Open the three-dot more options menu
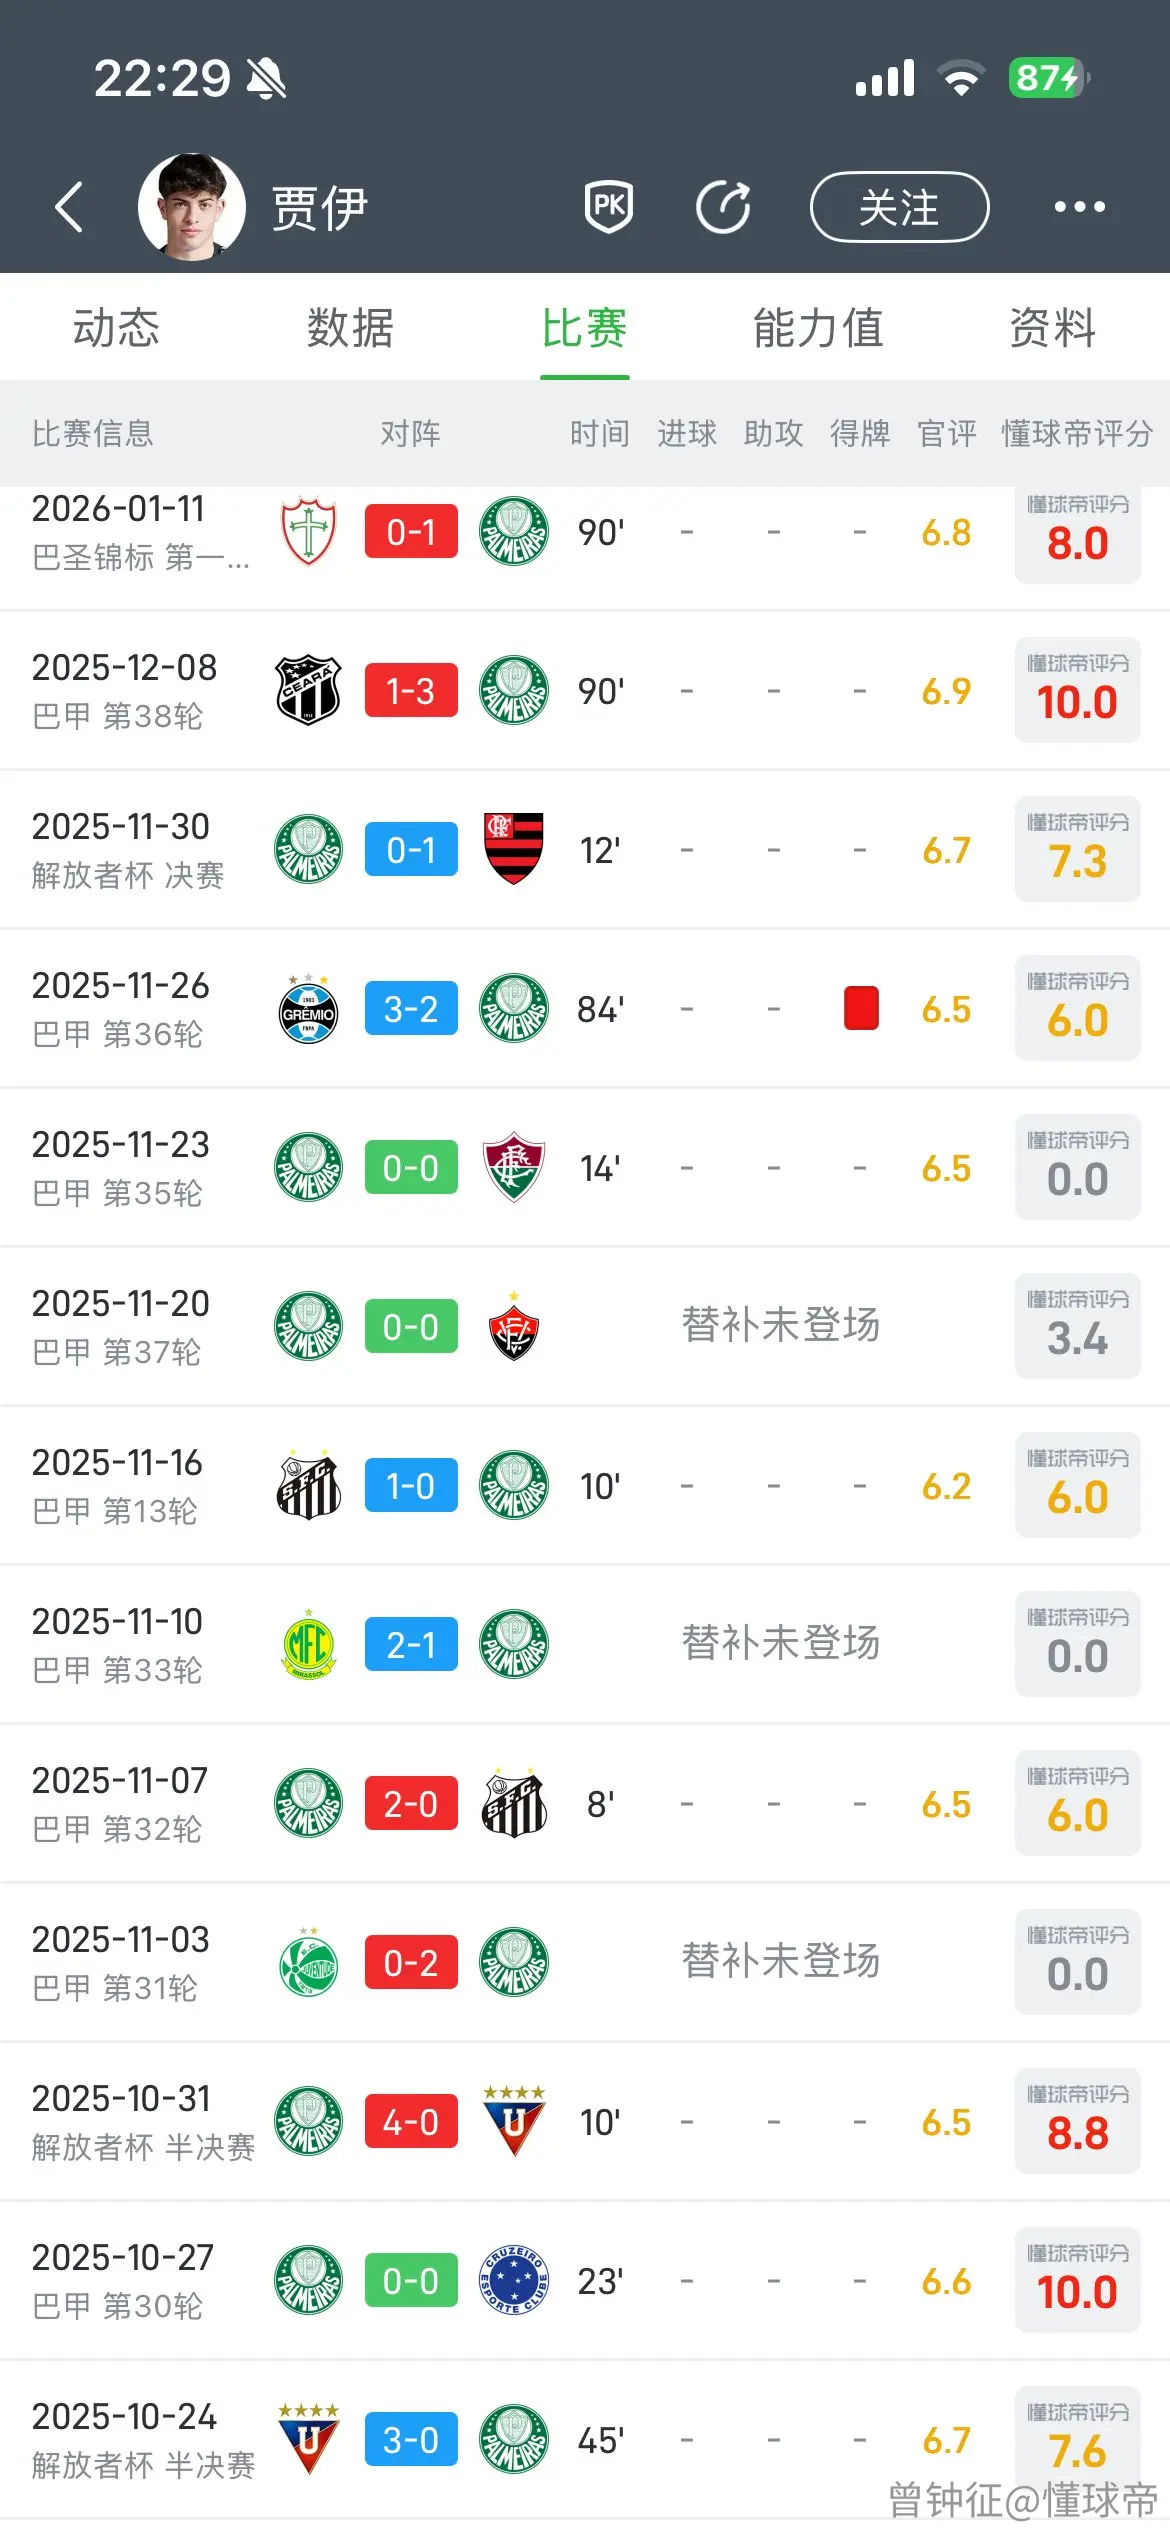1170x2532 pixels. [x=1080, y=207]
